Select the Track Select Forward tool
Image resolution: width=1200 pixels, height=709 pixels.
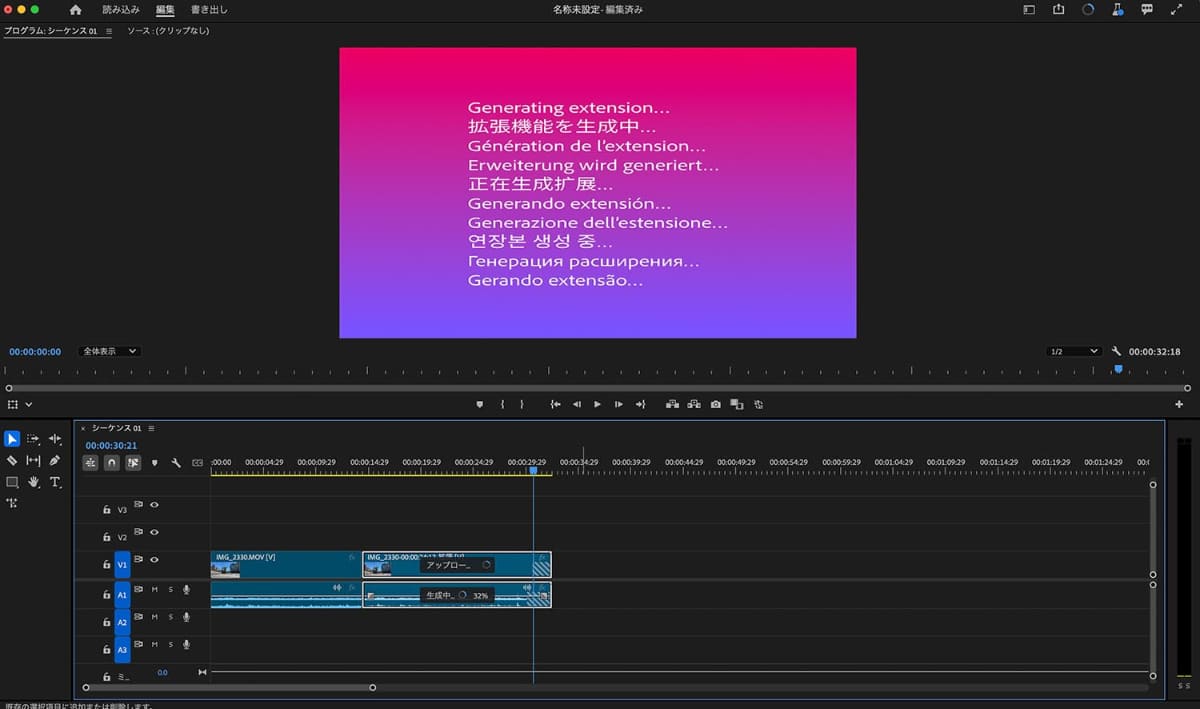33,440
